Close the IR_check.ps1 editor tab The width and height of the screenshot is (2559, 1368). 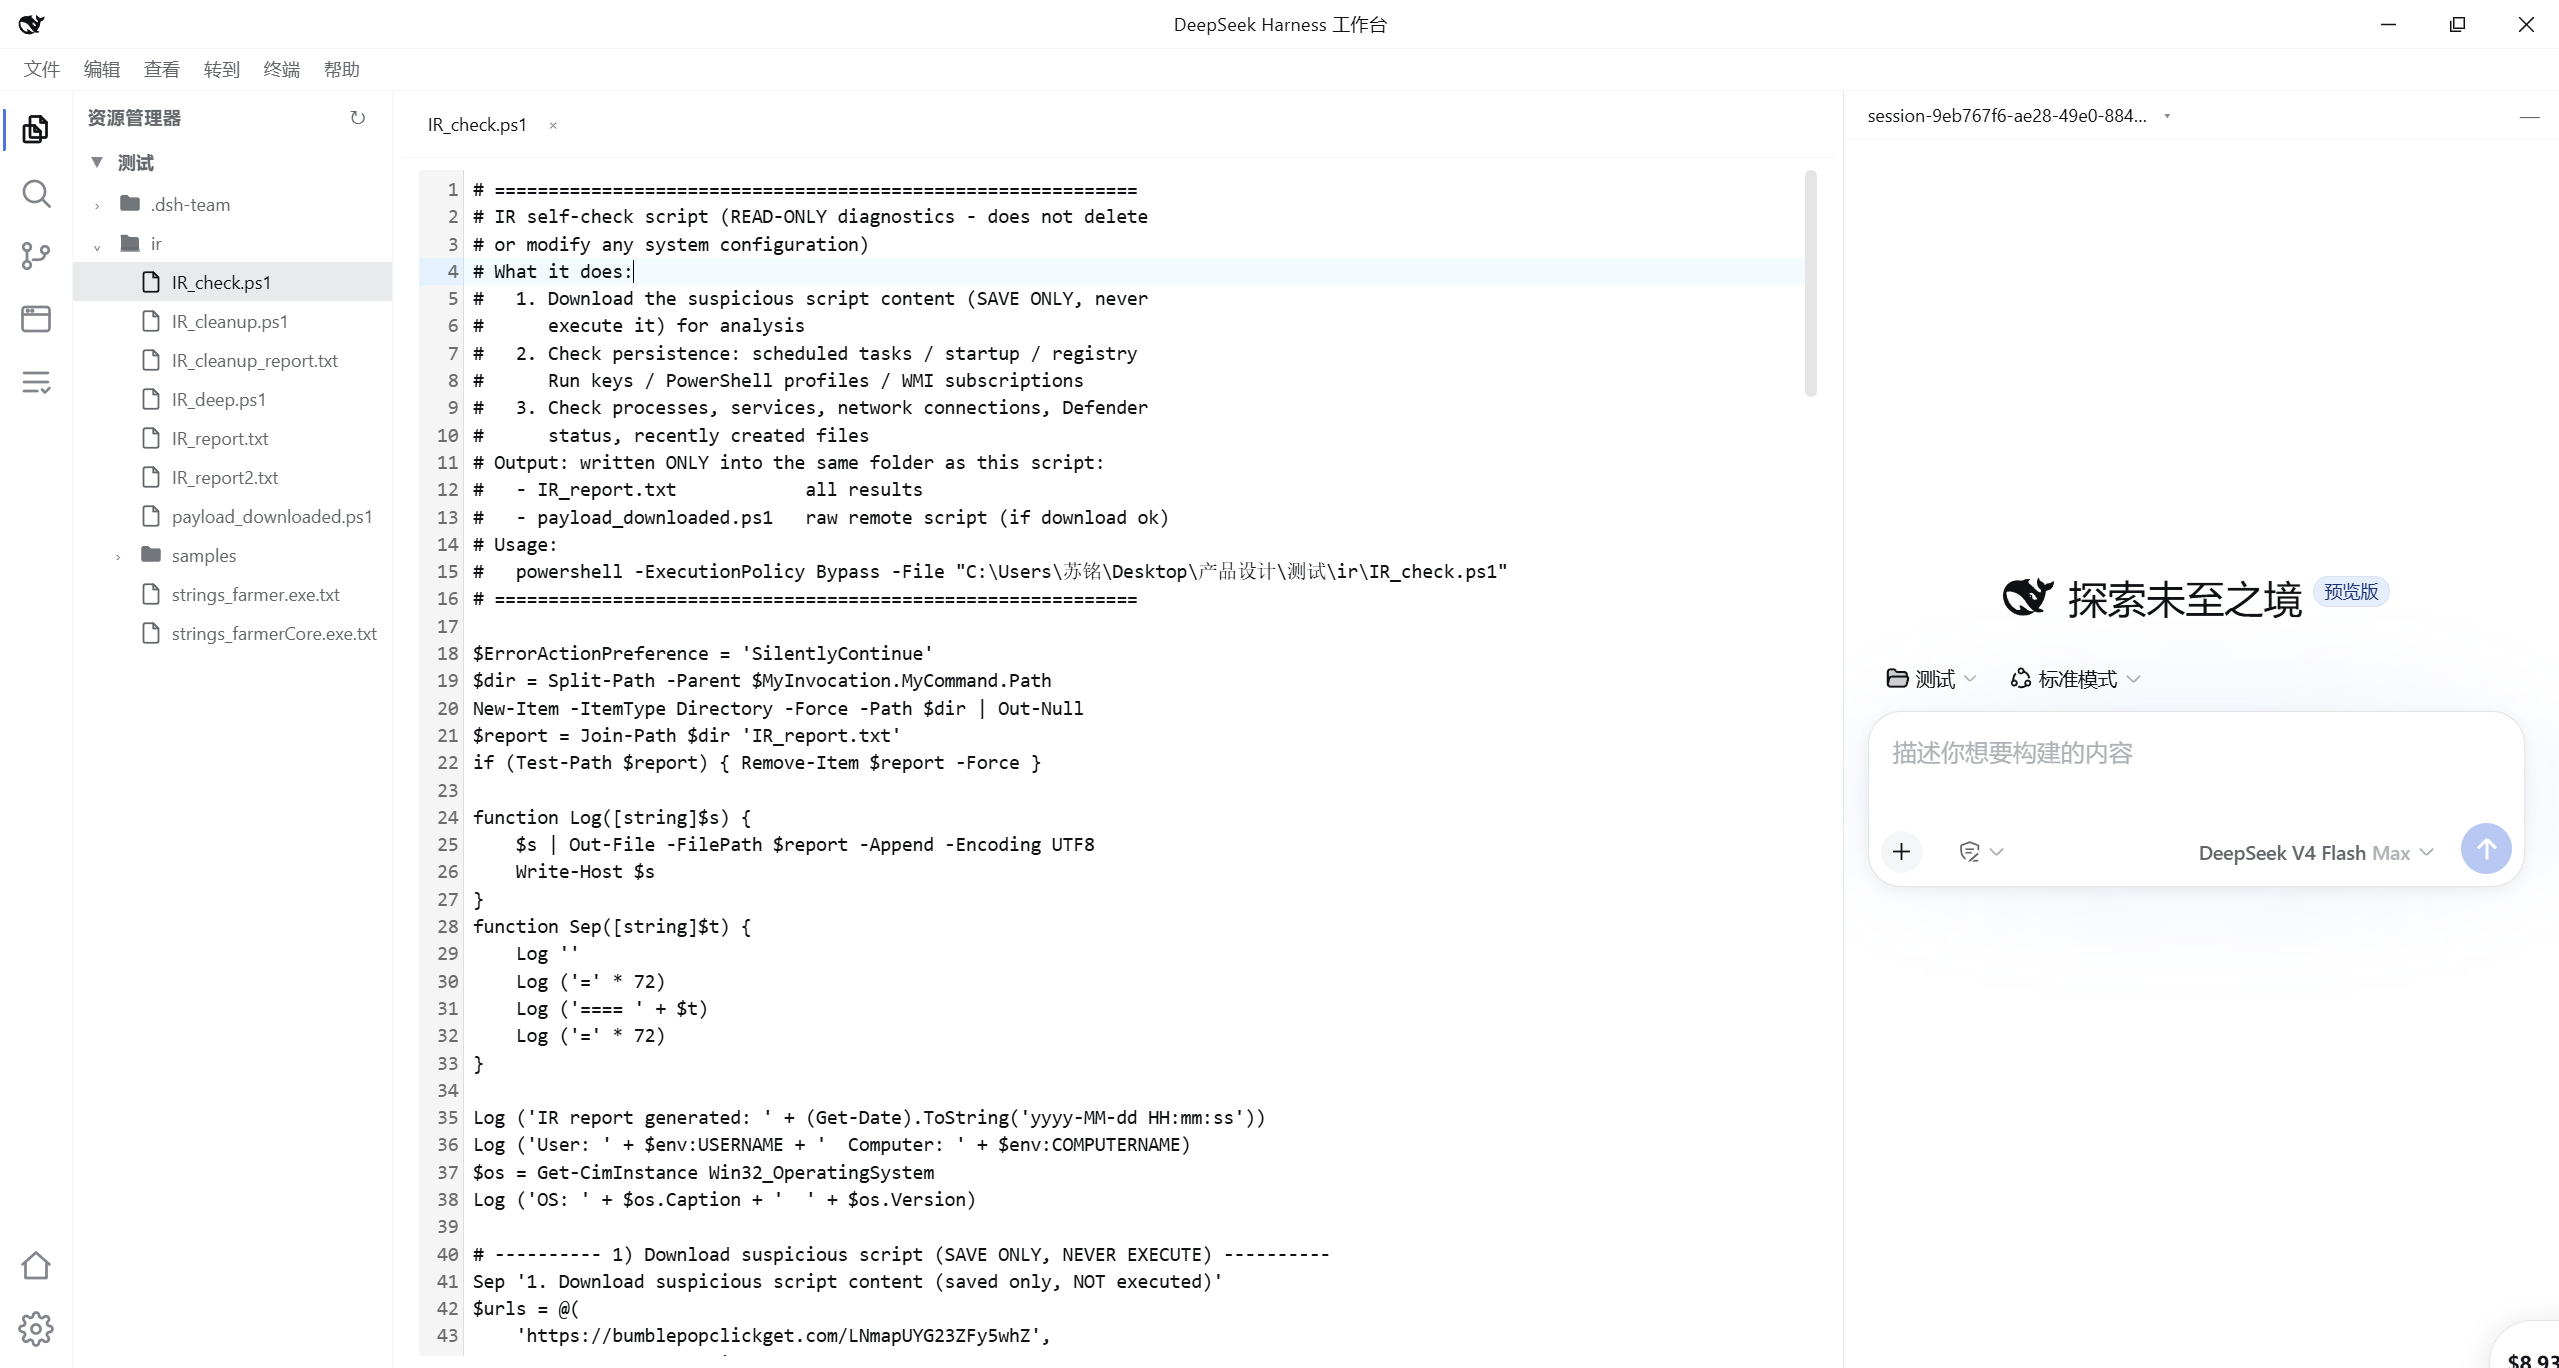tap(553, 126)
